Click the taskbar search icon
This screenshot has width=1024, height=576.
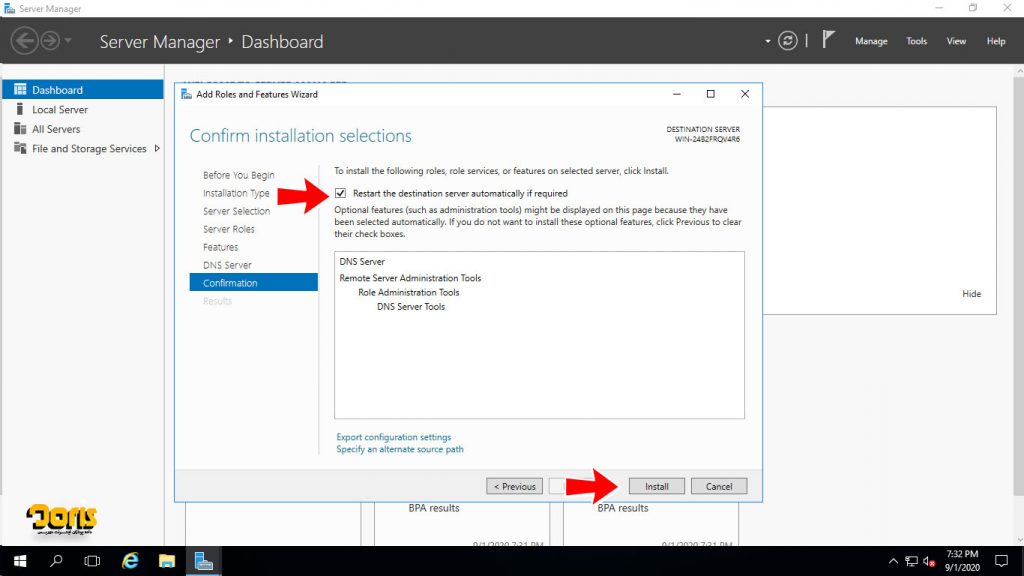(x=56, y=561)
